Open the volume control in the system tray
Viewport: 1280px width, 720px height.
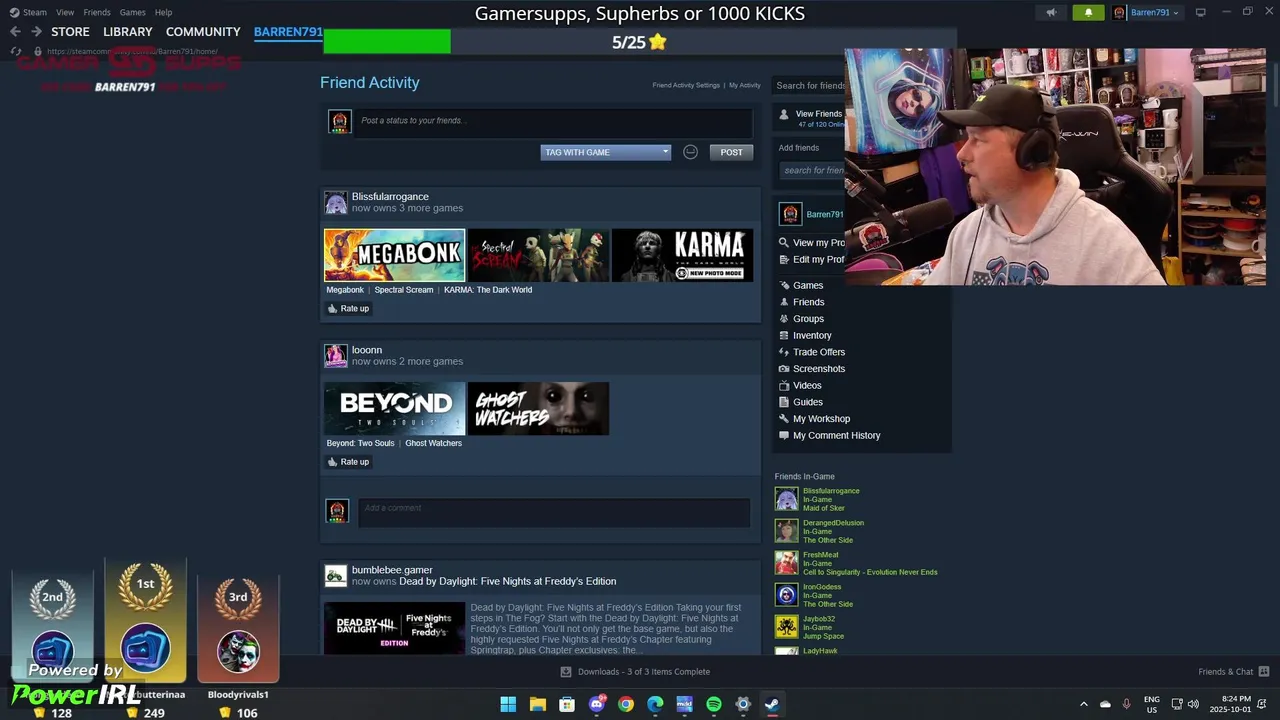(1193, 704)
